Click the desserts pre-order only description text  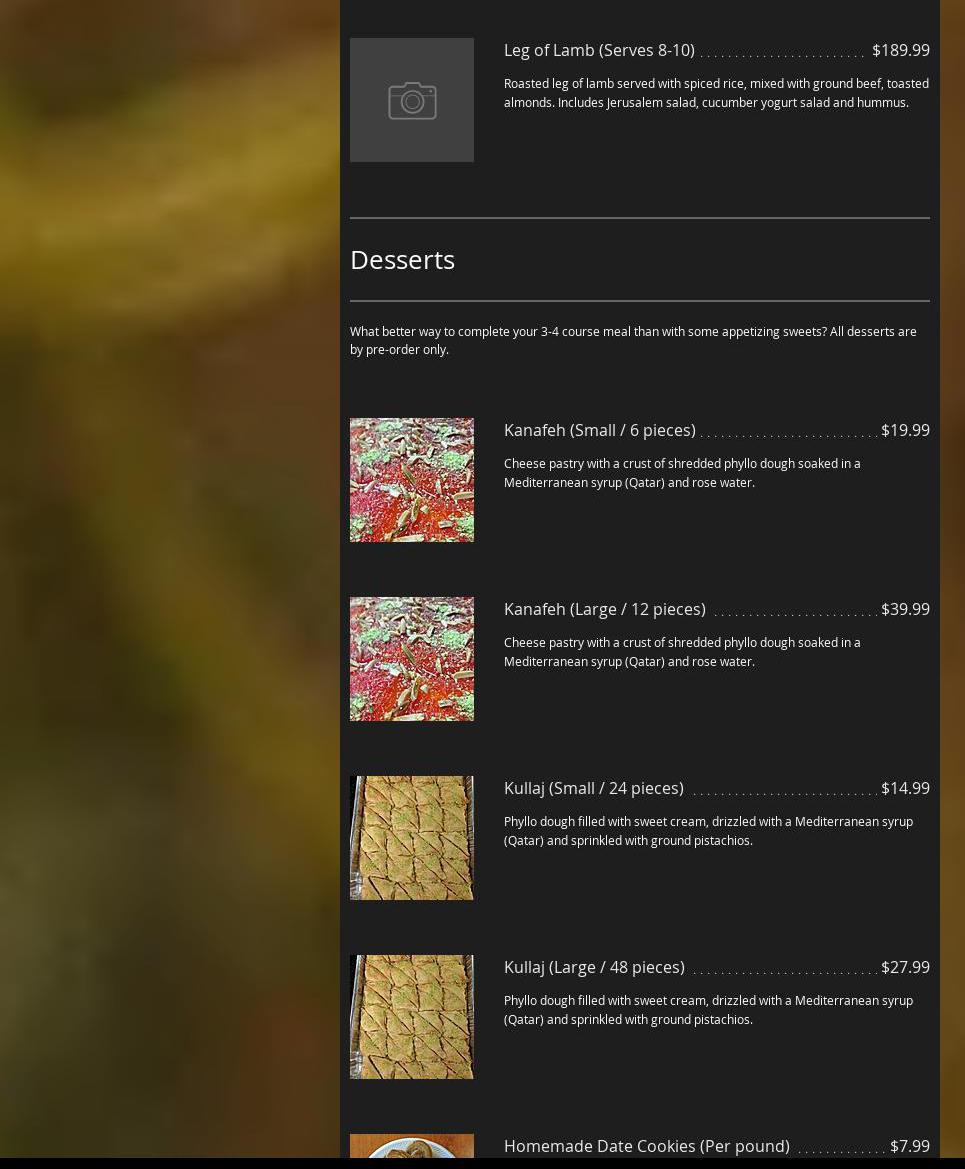click(x=633, y=341)
